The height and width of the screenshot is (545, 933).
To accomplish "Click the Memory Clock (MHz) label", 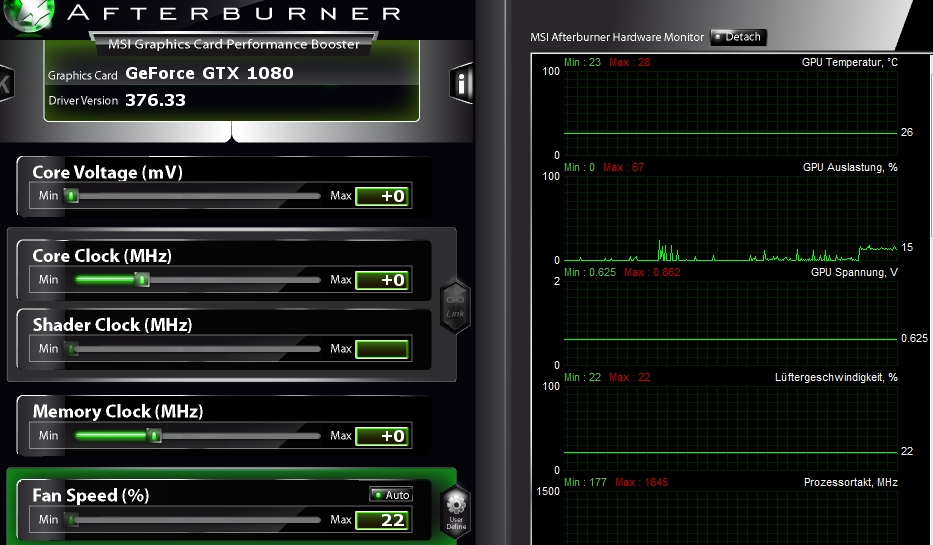I will coord(118,411).
